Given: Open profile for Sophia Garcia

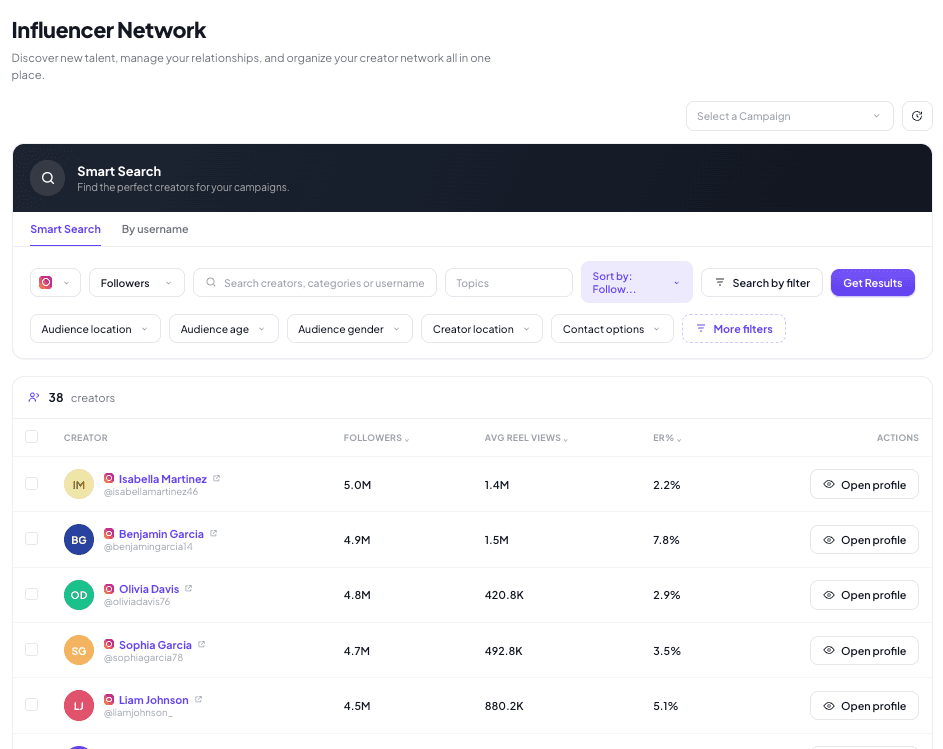Looking at the screenshot, I should click(864, 650).
